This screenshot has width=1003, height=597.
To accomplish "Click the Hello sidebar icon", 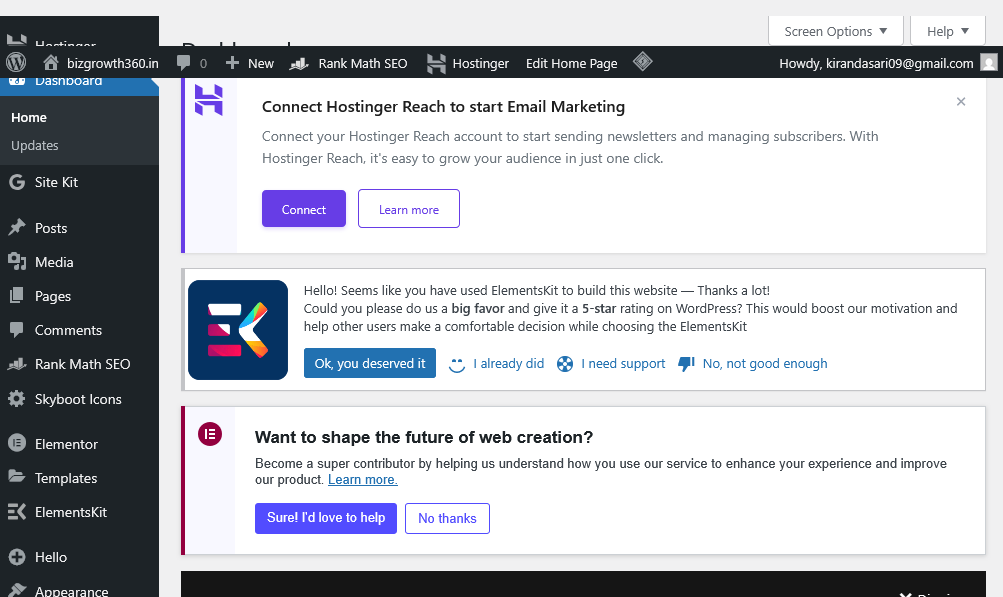I will click(17, 556).
